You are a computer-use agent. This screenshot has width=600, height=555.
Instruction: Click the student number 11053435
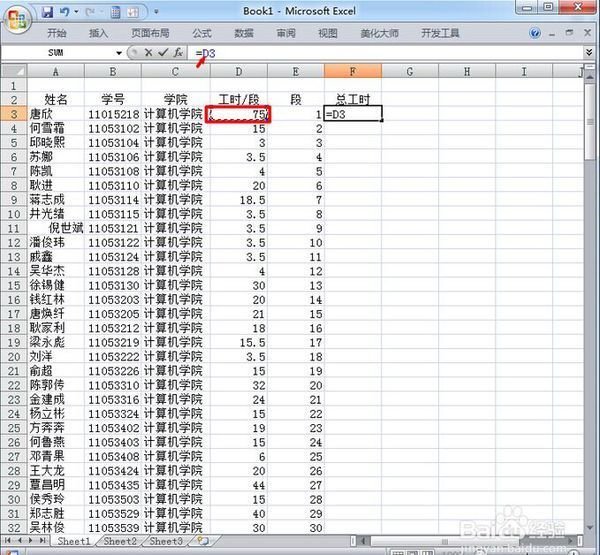113,485
